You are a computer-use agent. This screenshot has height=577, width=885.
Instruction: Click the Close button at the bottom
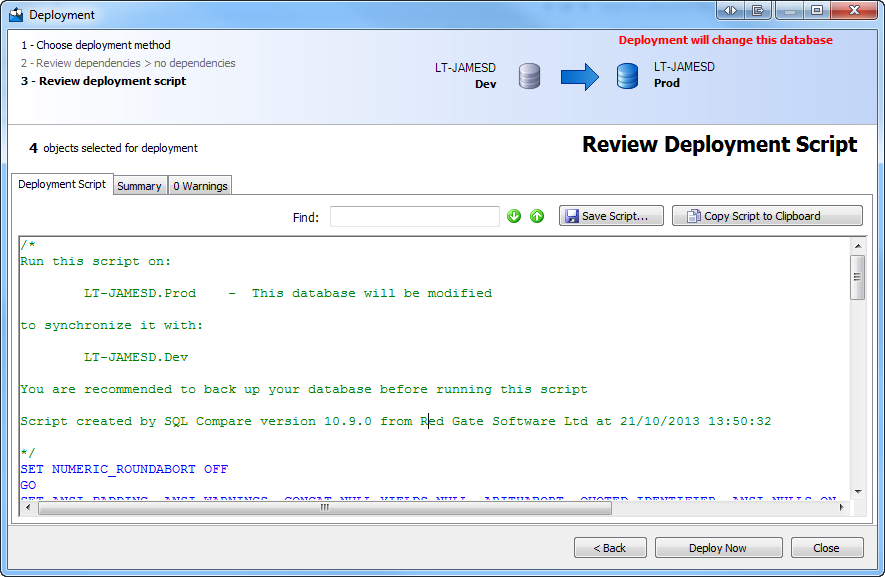pyautogui.click(x=827, y=548)
